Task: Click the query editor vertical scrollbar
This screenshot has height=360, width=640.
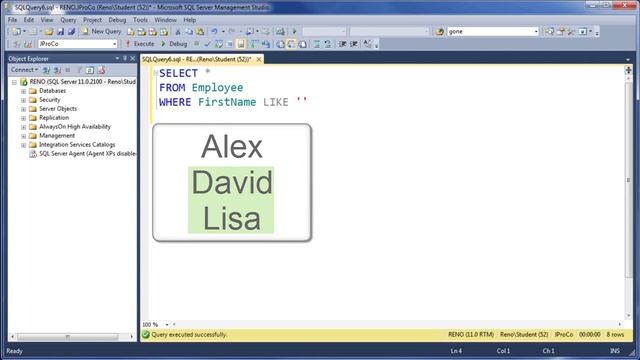Action: pos(628,180)
